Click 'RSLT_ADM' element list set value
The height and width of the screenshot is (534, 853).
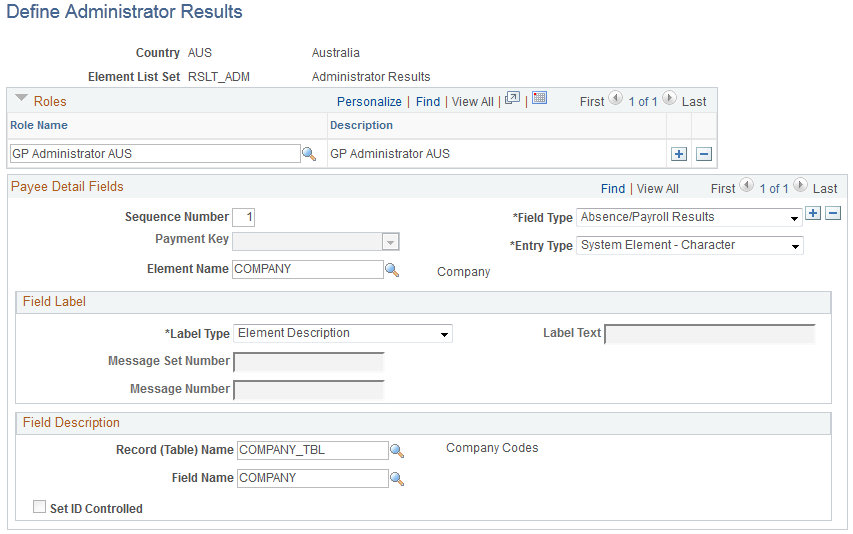click(219, 77)
